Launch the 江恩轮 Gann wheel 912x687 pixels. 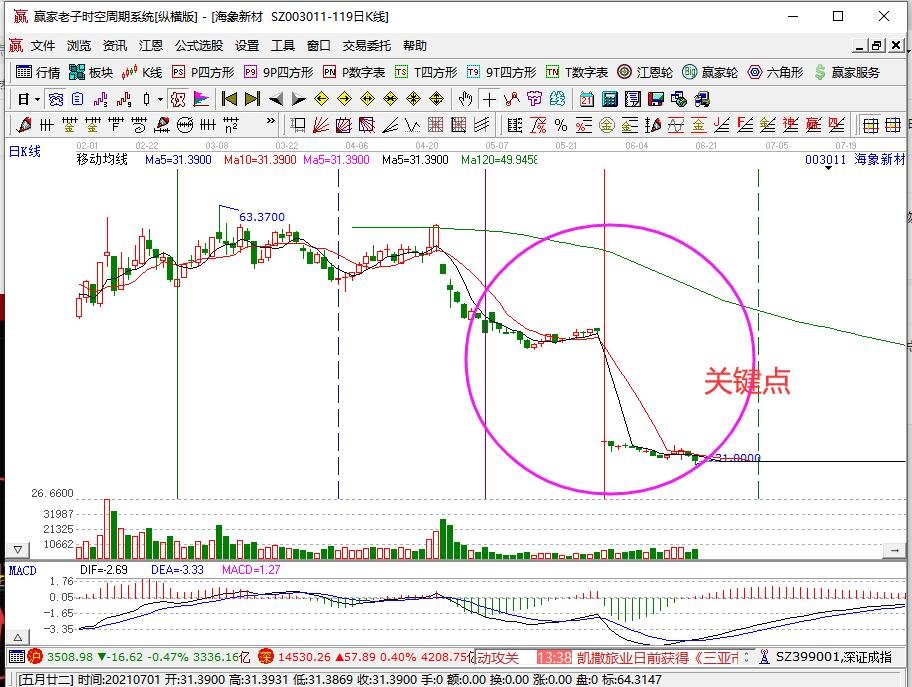[x=645, y=72]
